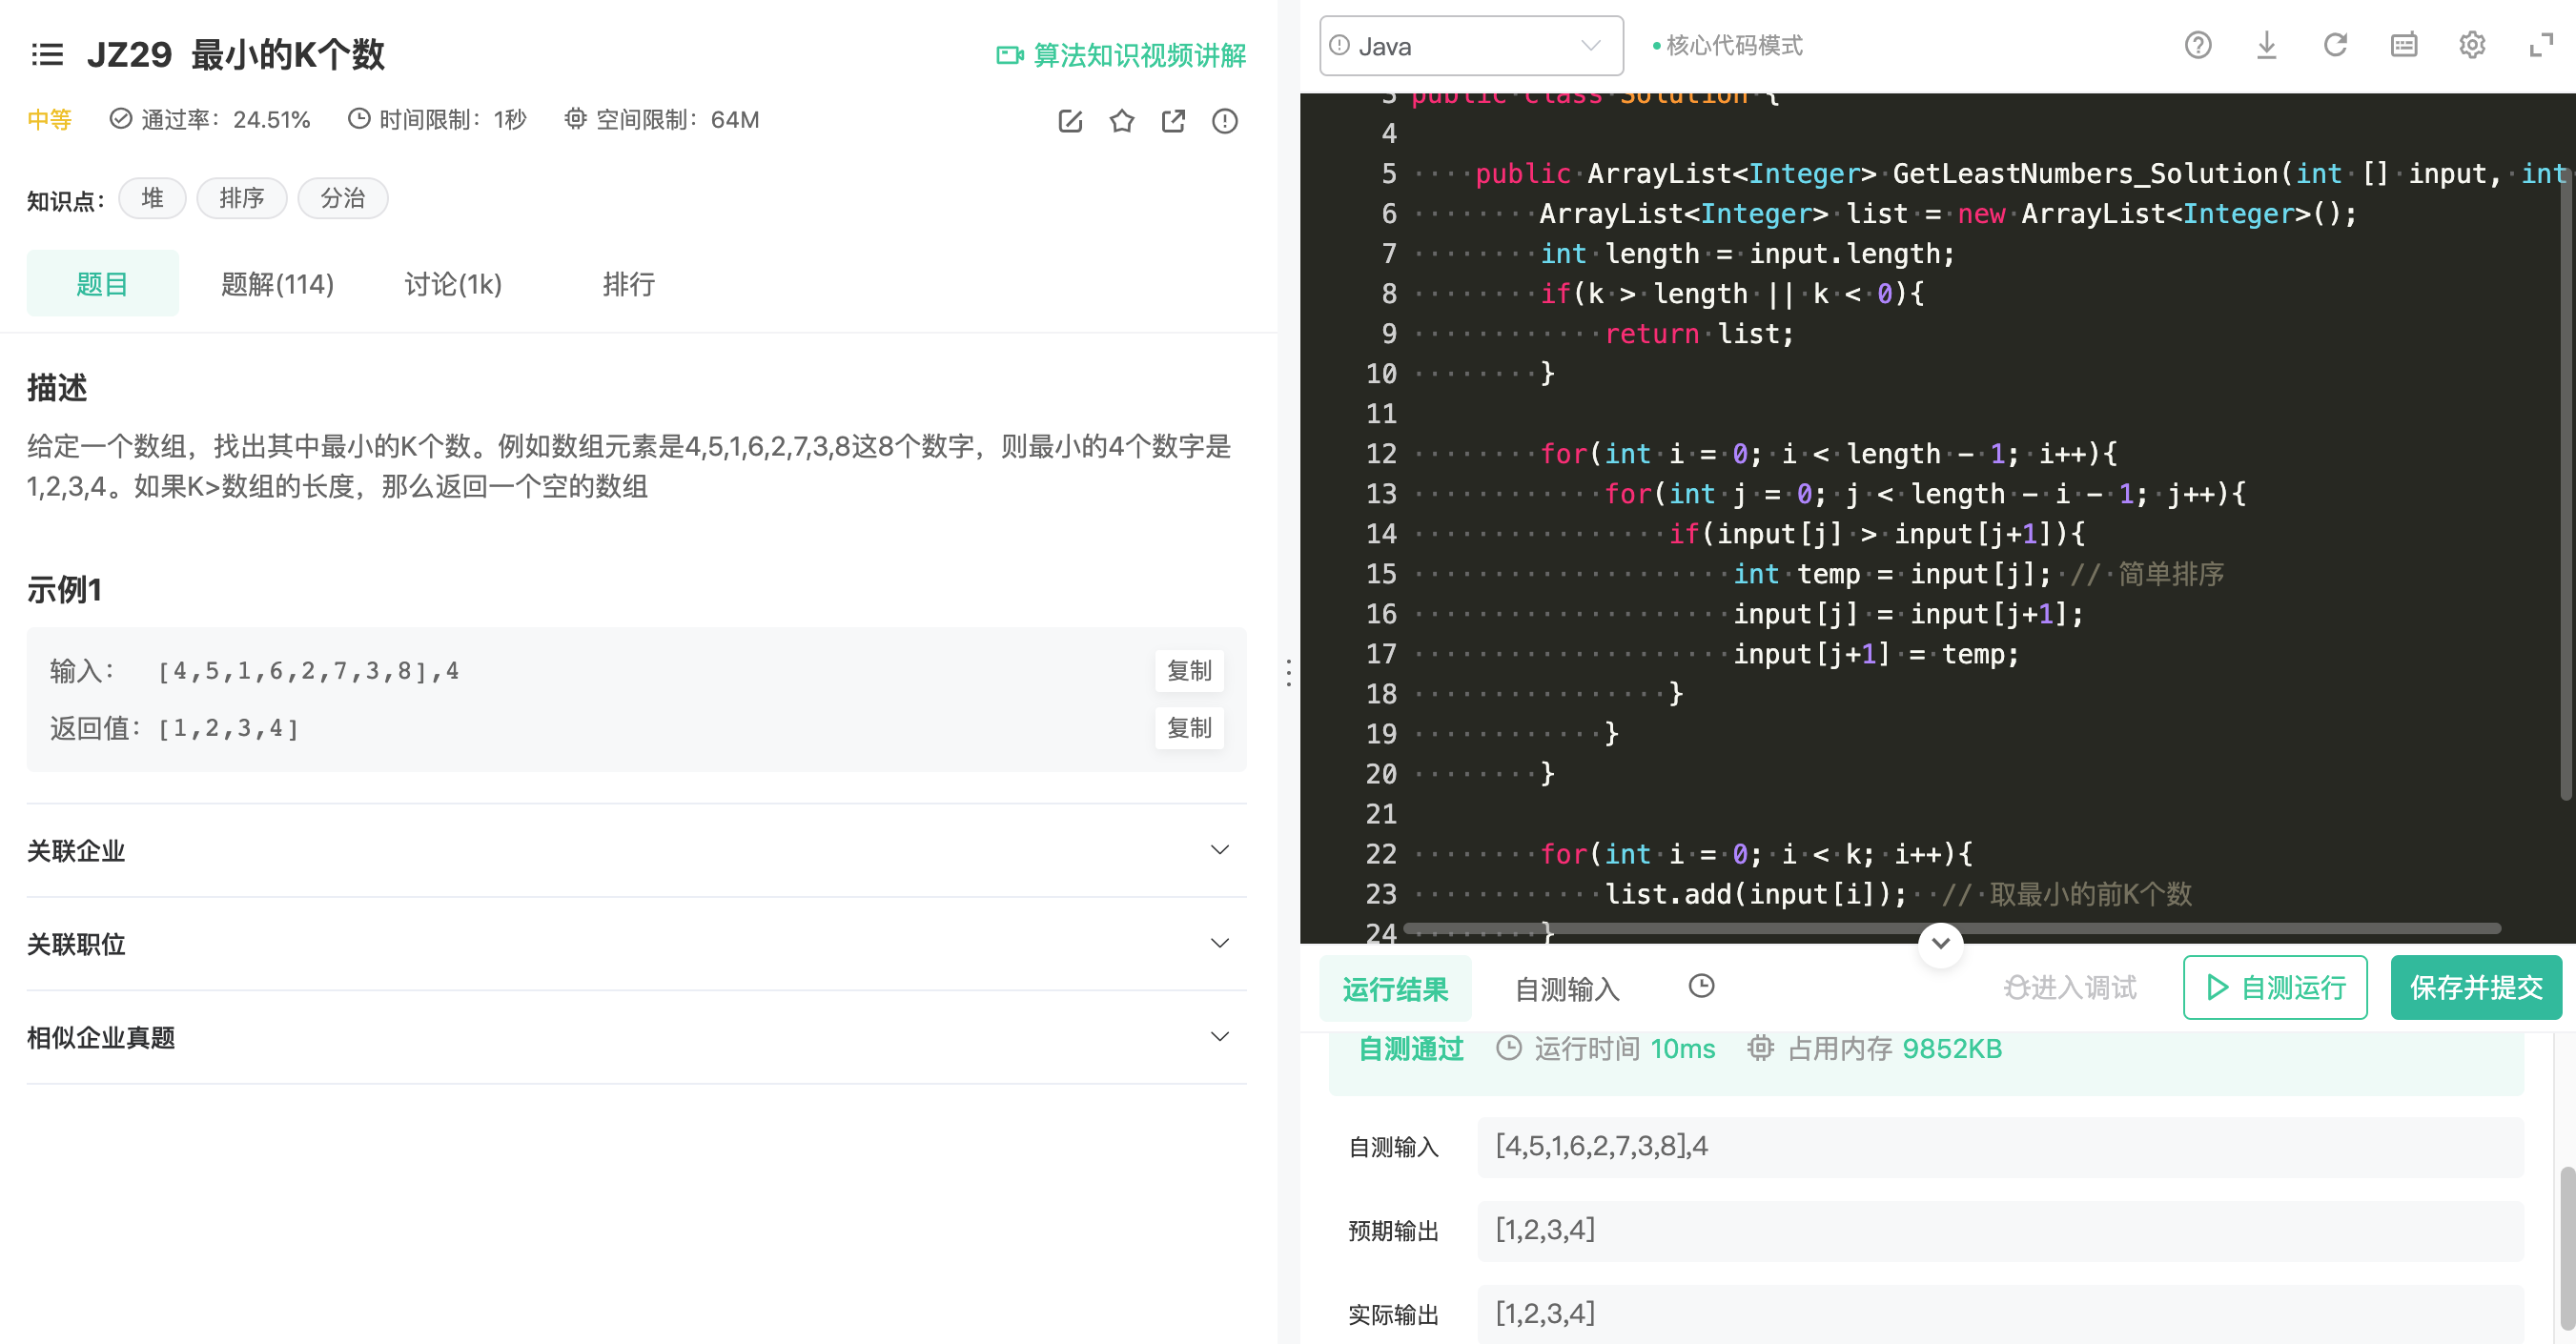Screen dimensions: 2576x1344
Task: Run self test with 自测运行
Action: [2275, 988]
